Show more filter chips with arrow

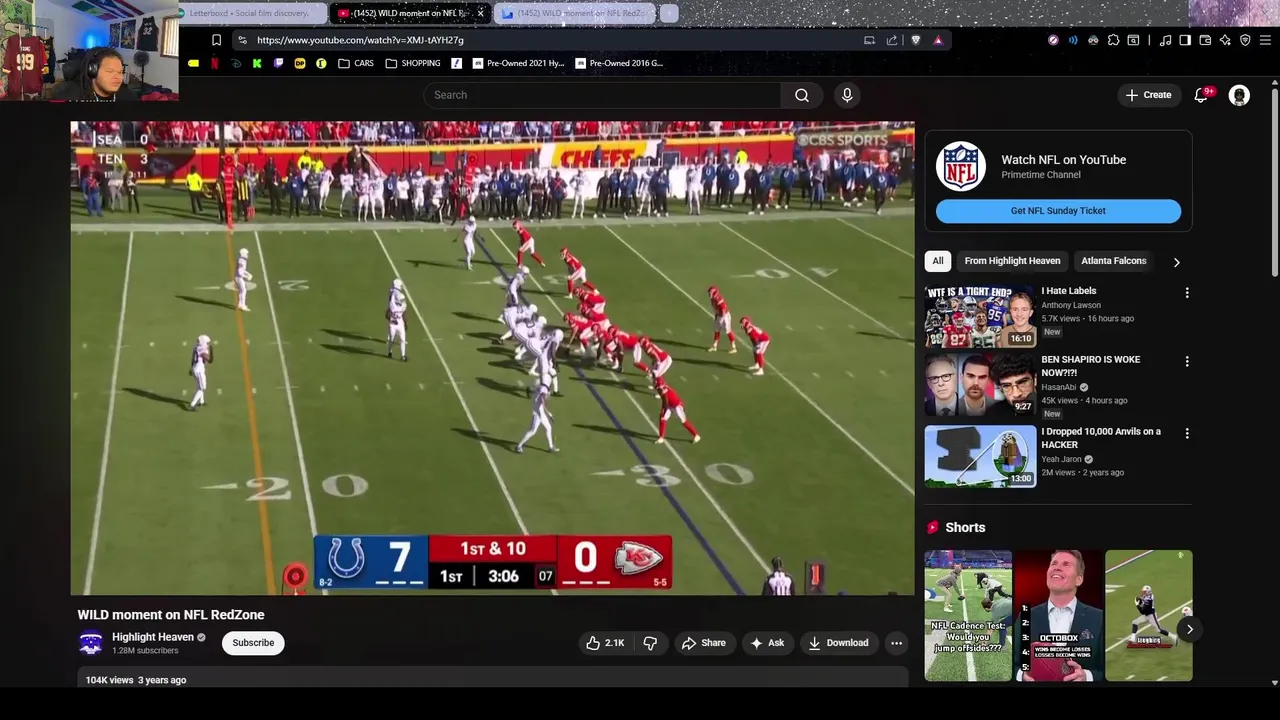(1176, 262)
